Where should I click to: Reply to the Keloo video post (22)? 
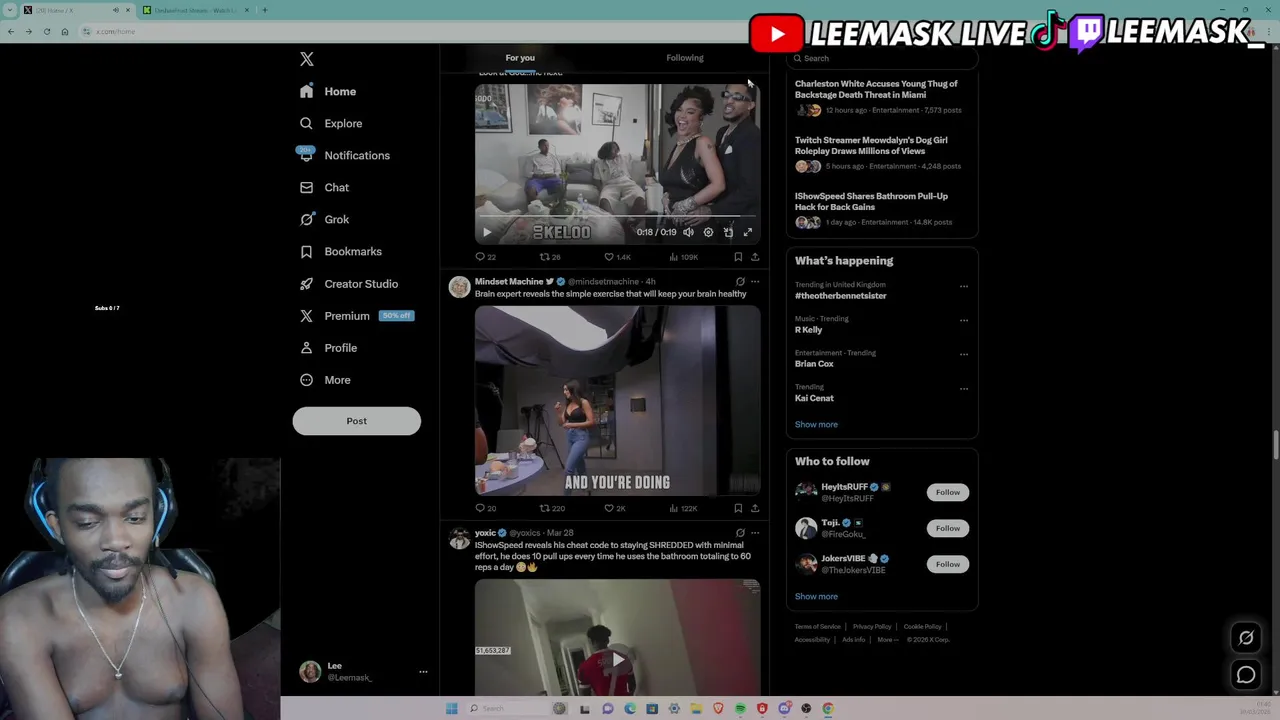[485, 257]
